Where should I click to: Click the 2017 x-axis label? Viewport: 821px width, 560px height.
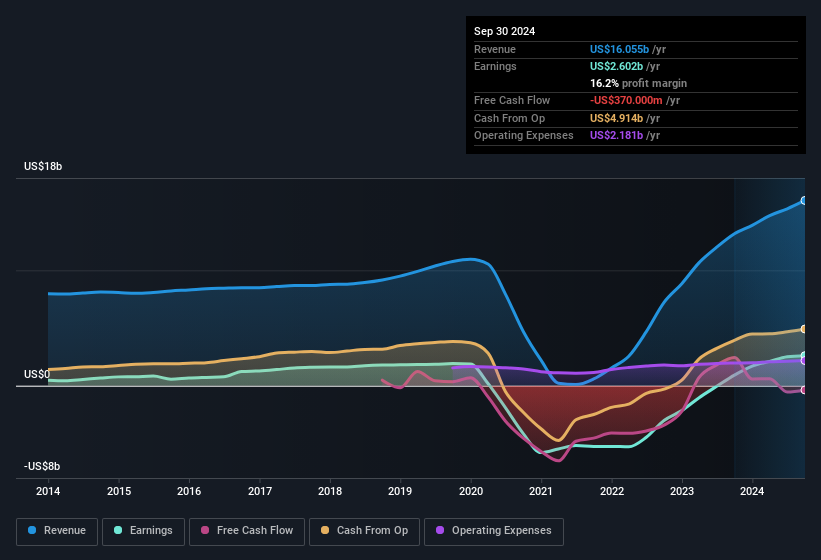[260, 491]
